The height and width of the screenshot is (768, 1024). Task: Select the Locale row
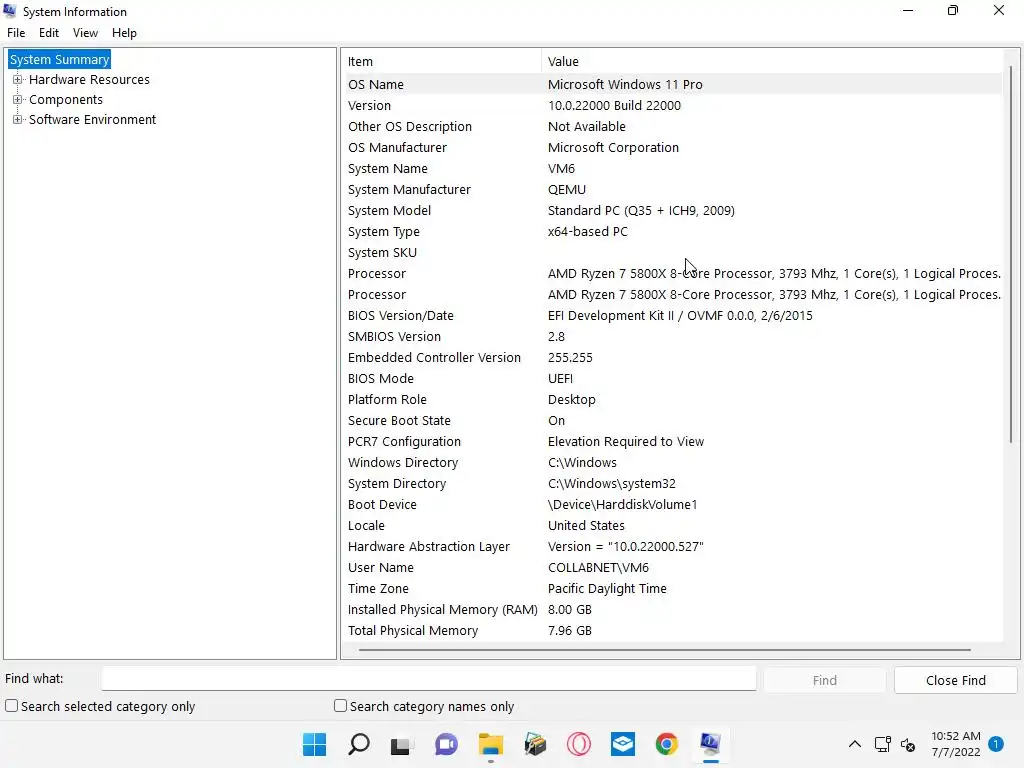pyautogui.click(x=673, y=525)
